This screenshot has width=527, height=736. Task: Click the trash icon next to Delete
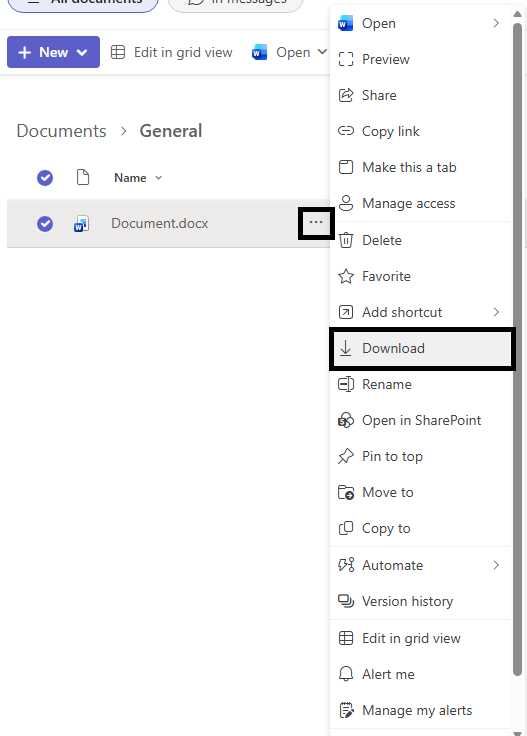(346, 240)
